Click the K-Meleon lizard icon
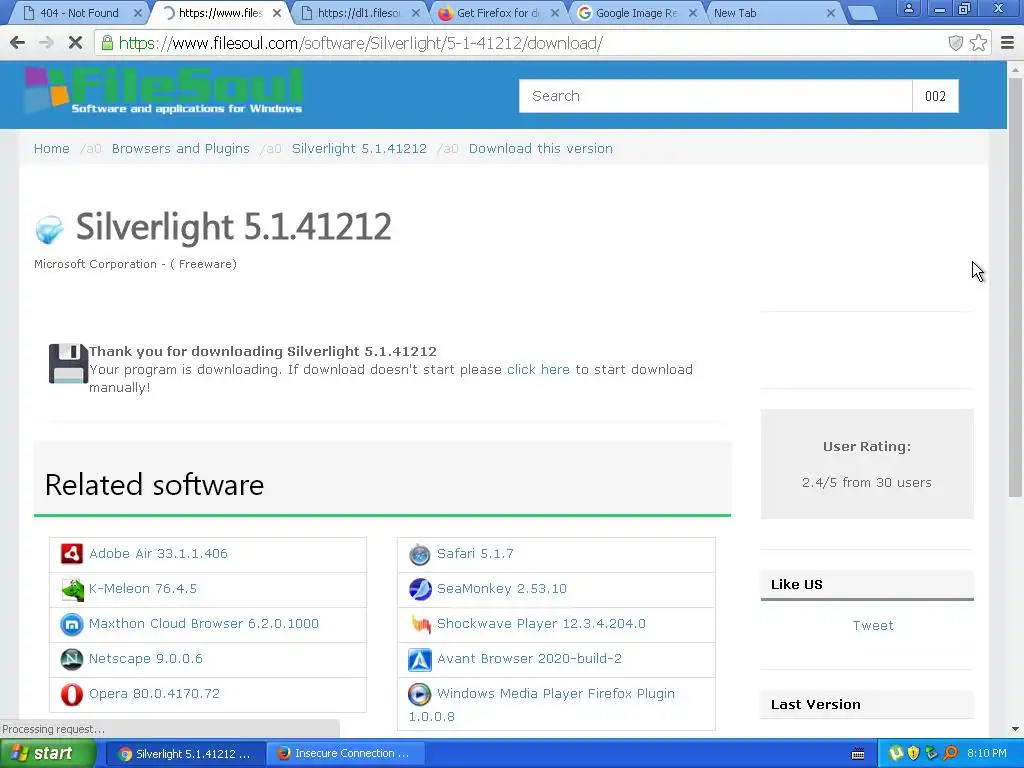 (x=72, y=589)
